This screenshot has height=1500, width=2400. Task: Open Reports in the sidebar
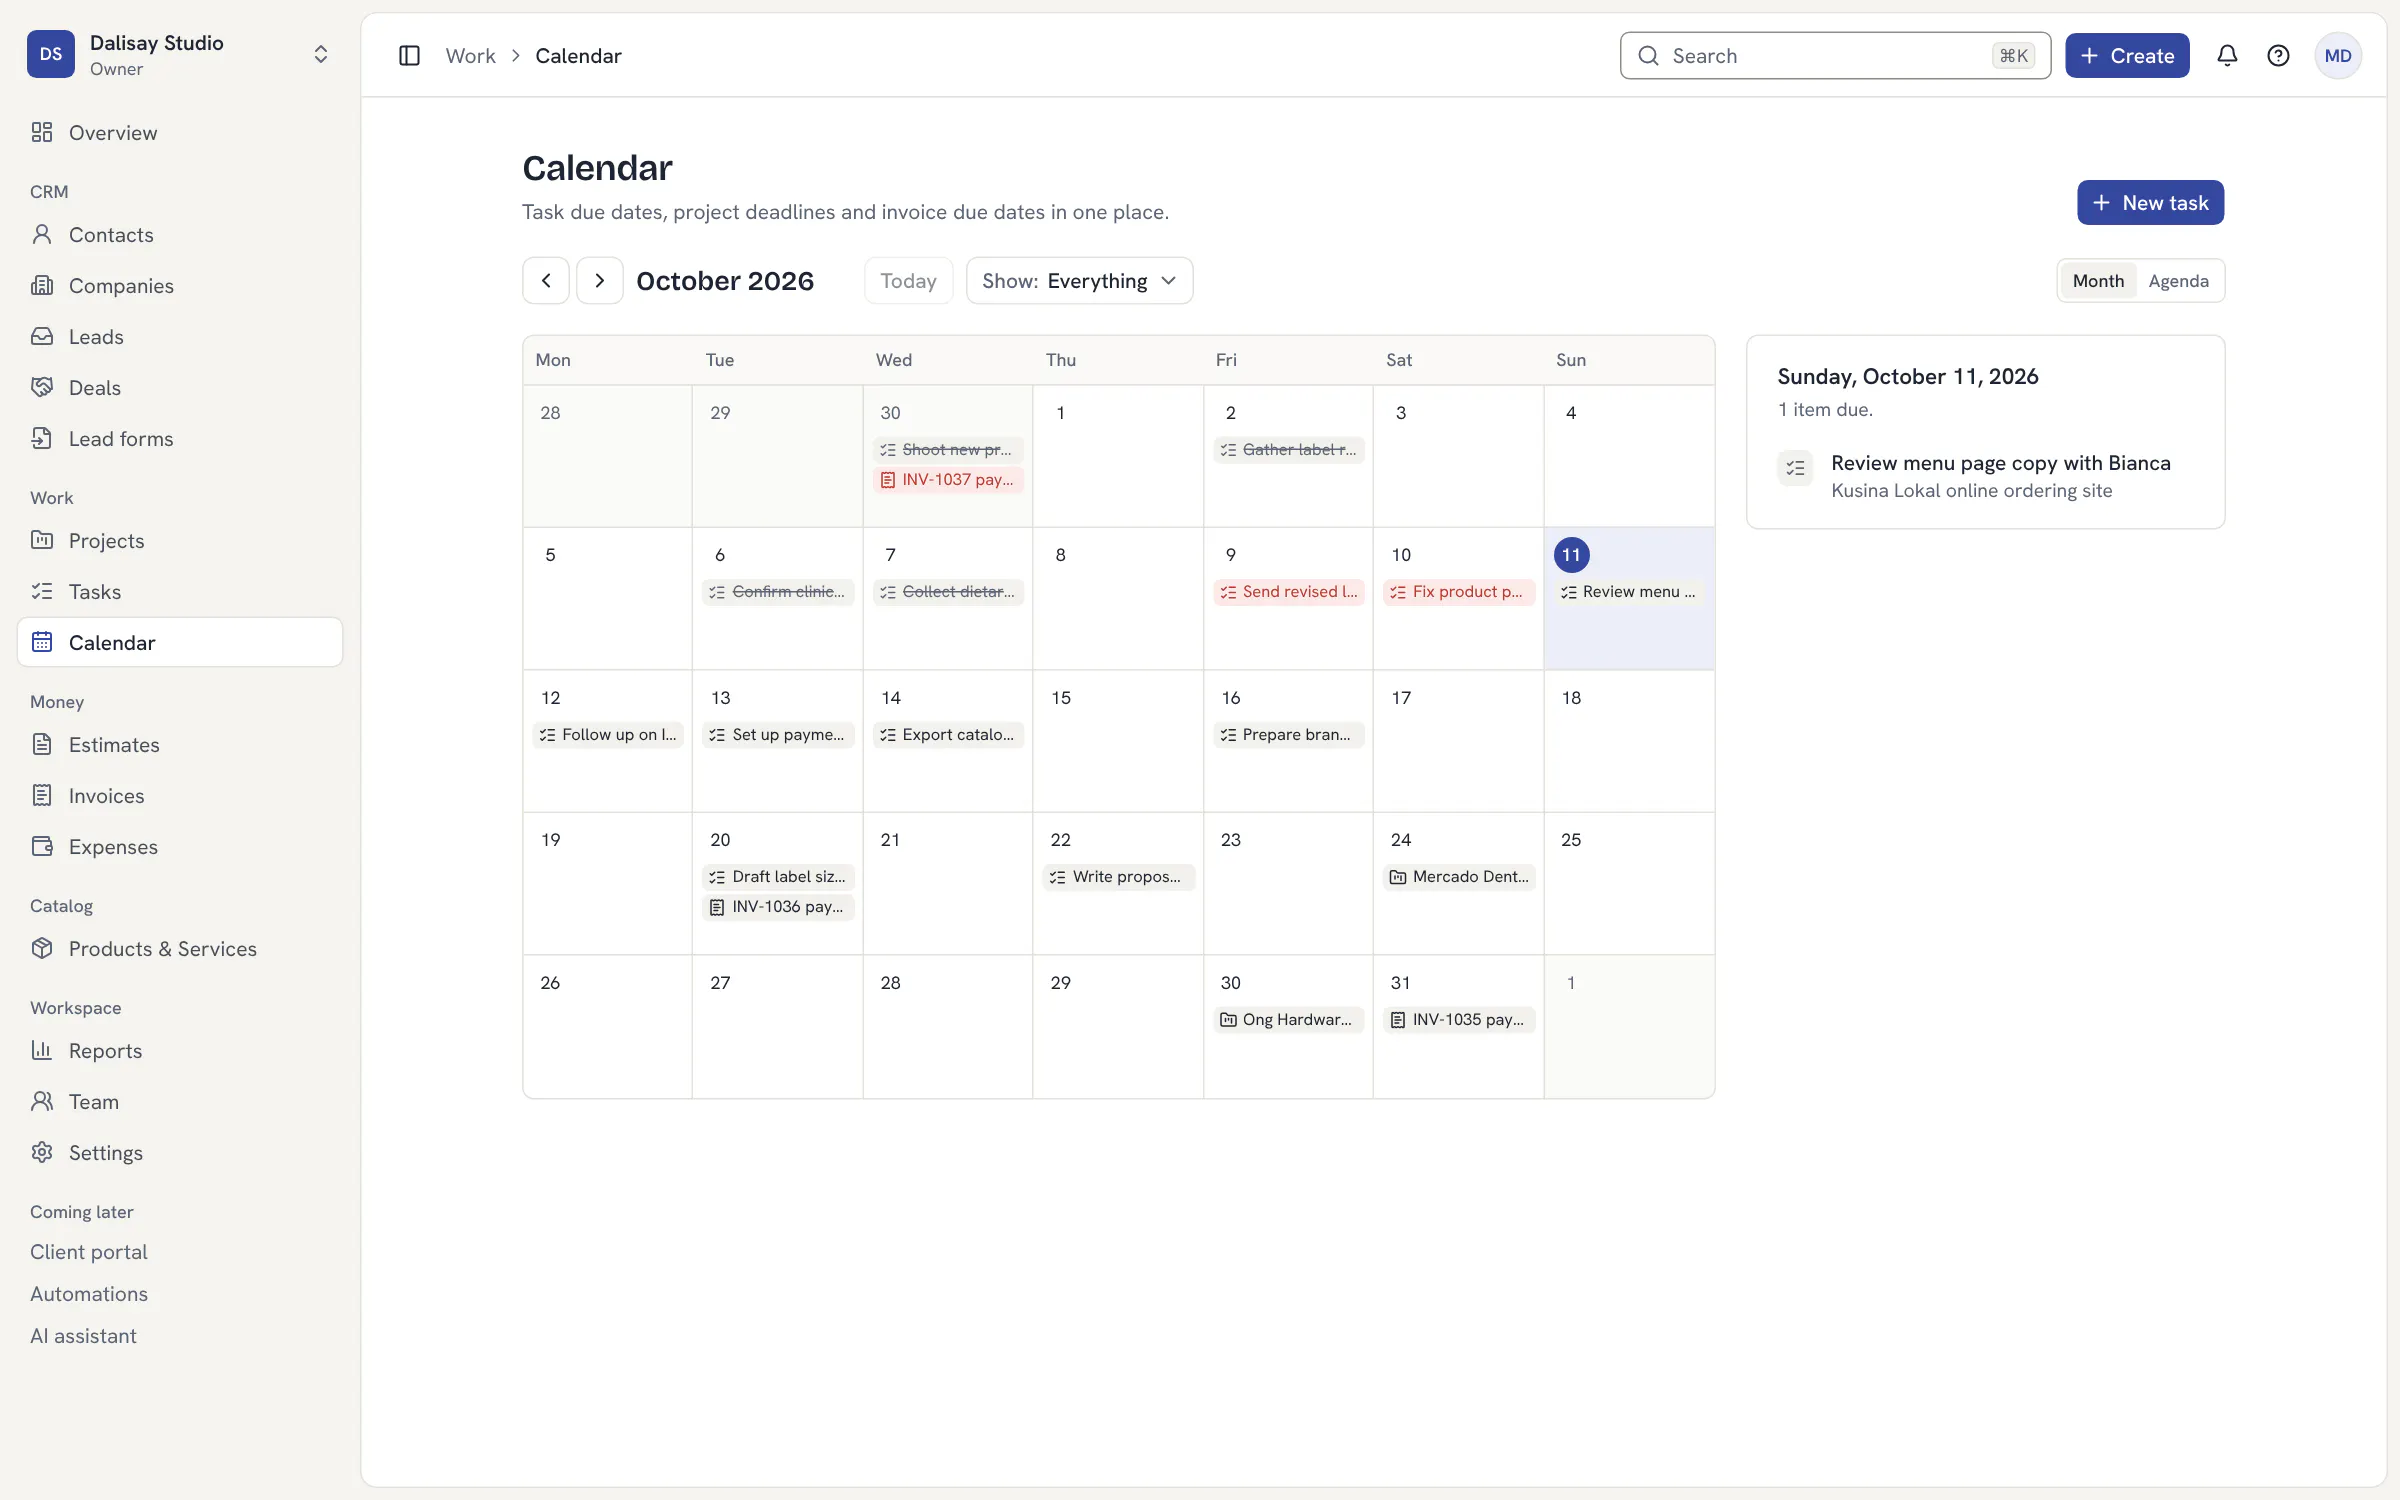click(180, 1051)
